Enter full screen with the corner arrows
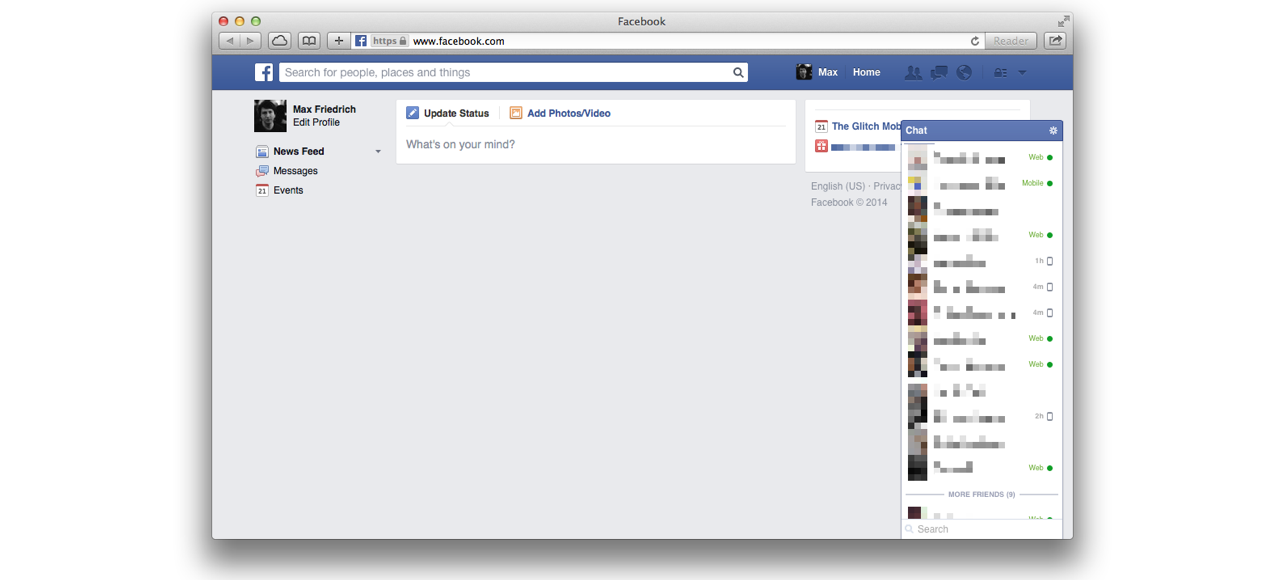The height and width of the screenshot is (580, 1280). [1063, 21]
